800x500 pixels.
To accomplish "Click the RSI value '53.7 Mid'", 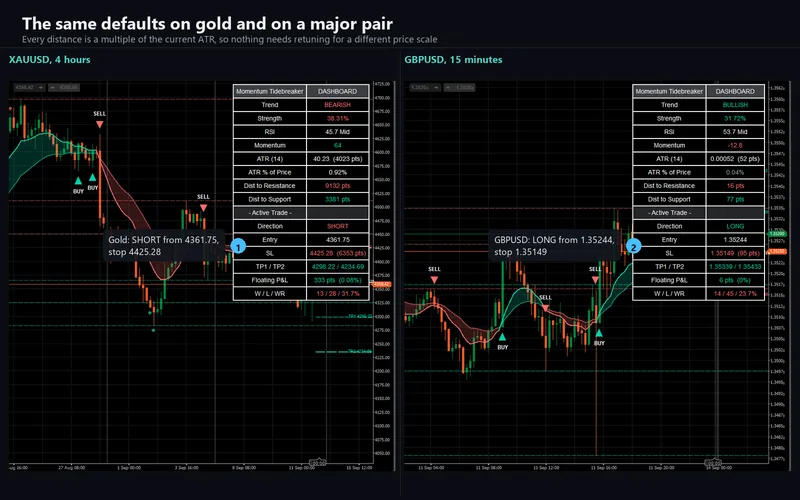I will point(735,132).
